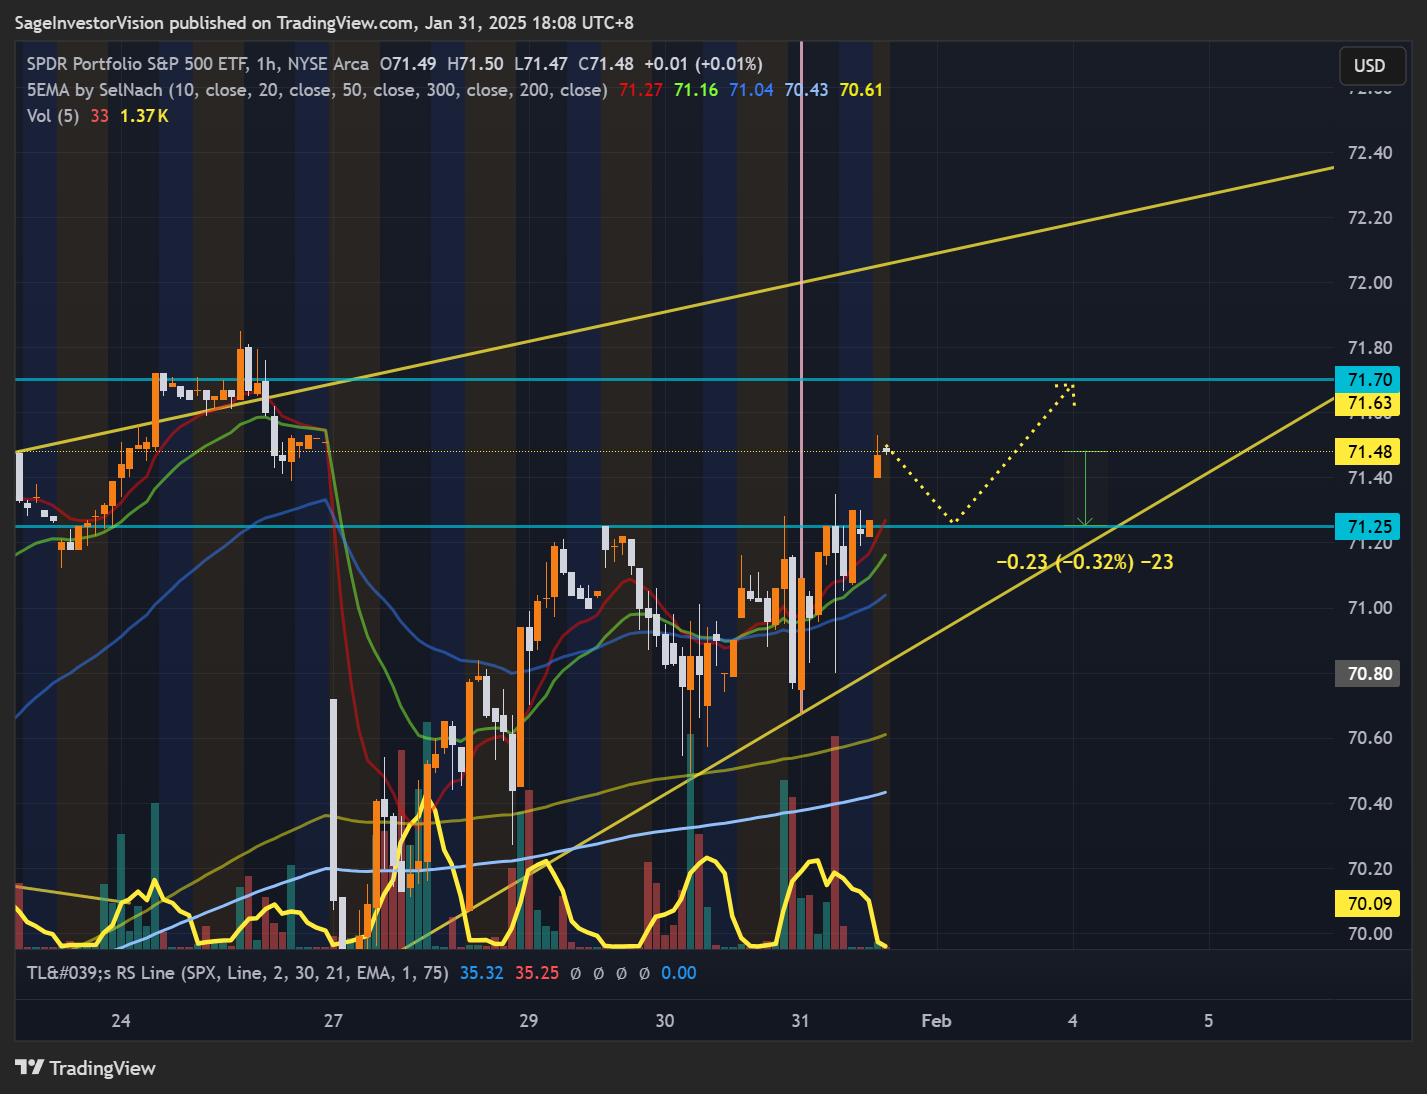
Task: Click the red EMA value 71.27
Action: (640, 90)
